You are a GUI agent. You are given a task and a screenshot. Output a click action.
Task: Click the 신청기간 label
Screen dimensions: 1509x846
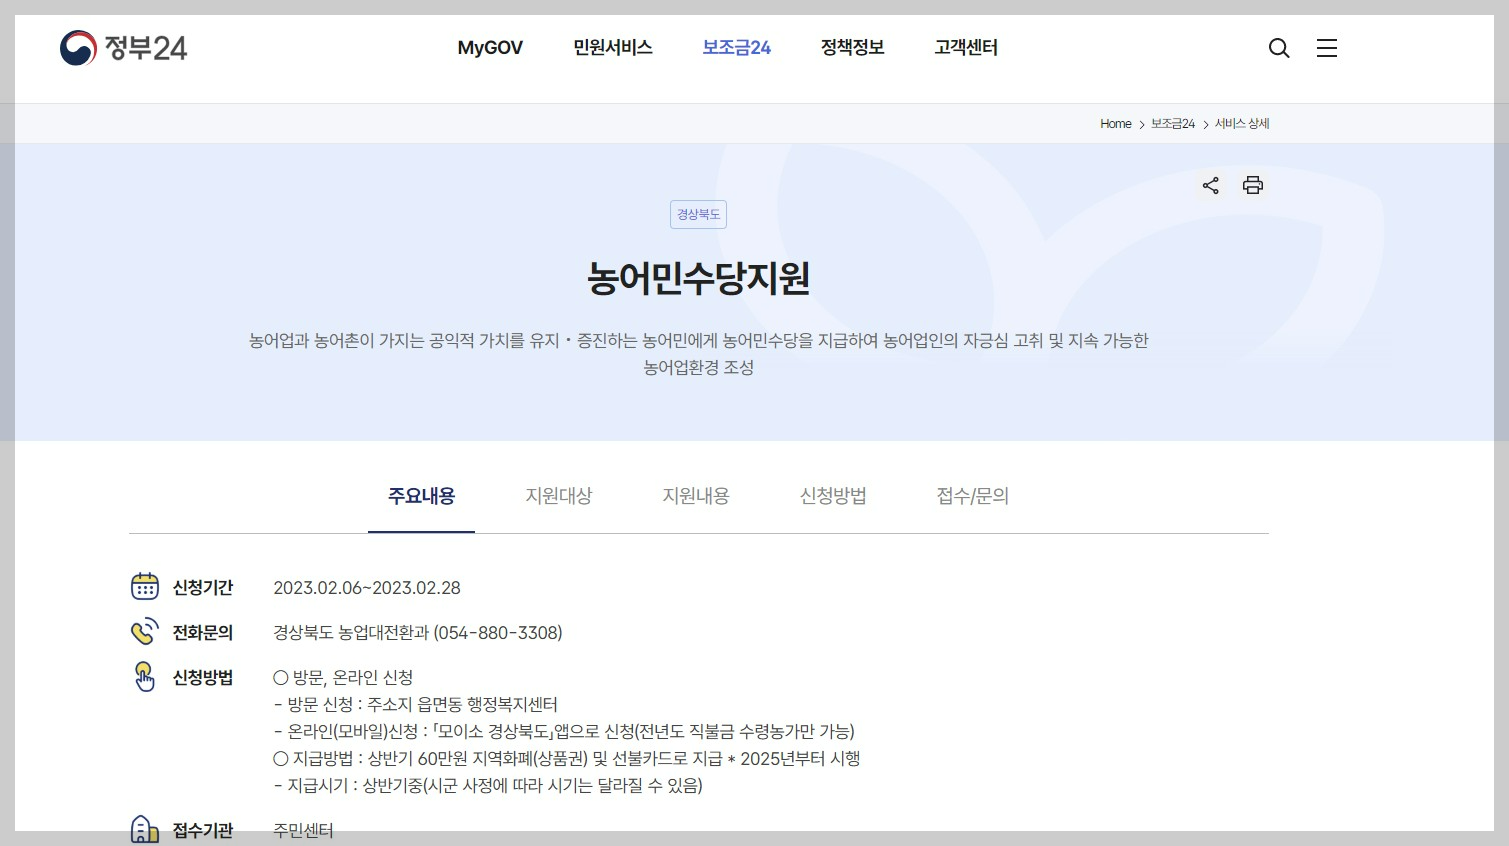pyautogui.click(x=203, y=588)
